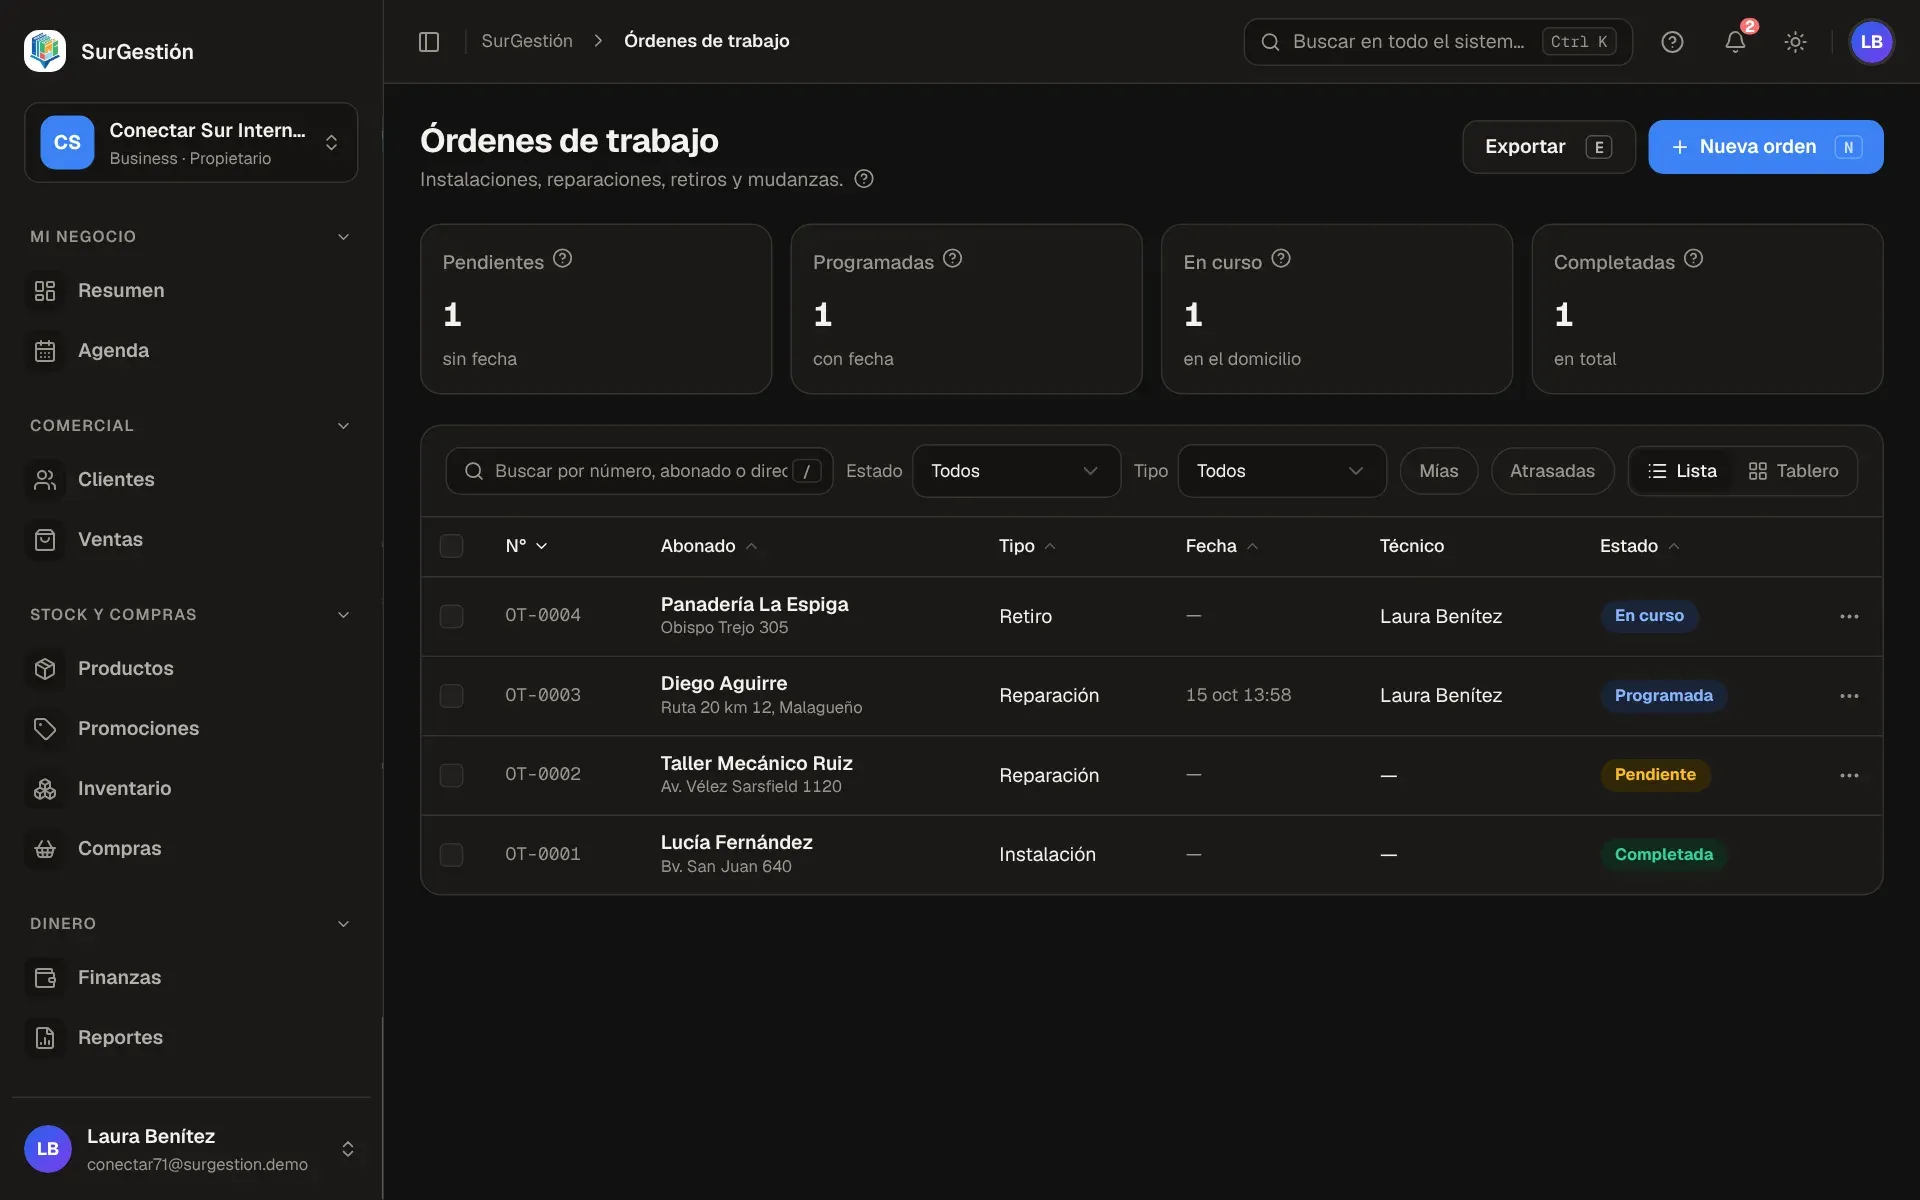Toggle the sidebar panel icon
This screenshot has width=1920, height=1200.
[x=429, y=41]
